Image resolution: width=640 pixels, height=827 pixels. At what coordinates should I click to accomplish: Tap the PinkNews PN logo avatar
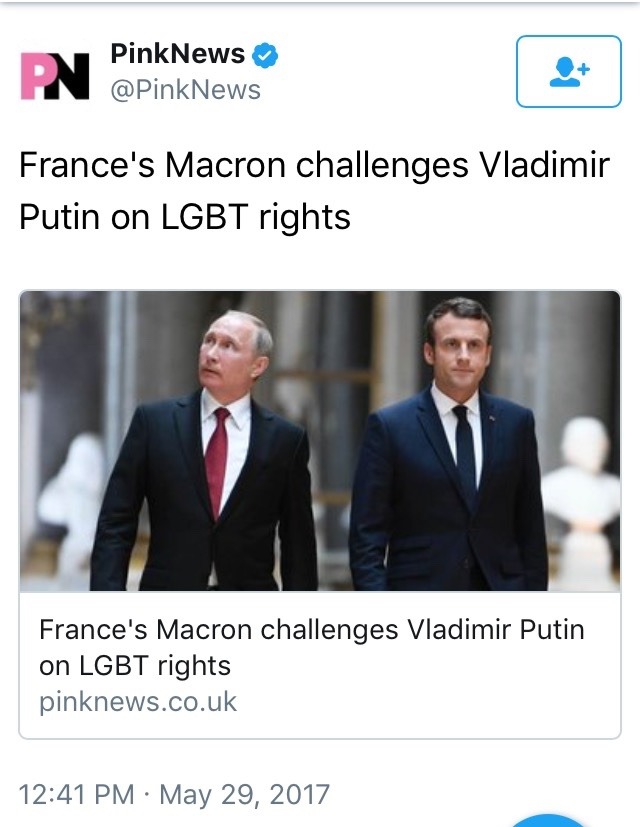point(55,73)
